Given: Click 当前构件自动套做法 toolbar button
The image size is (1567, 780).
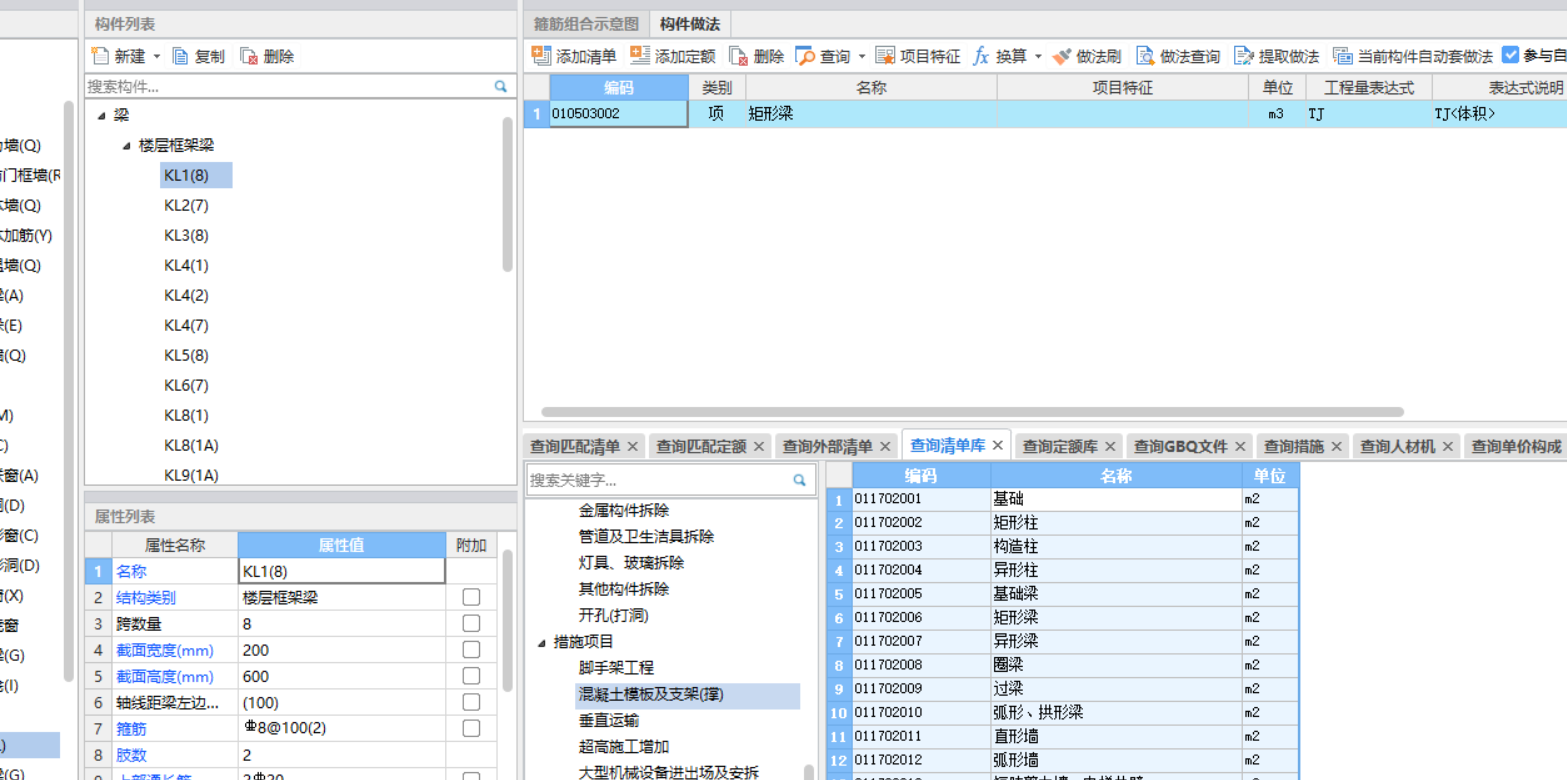Looking at the screenshot, I should (1413, 57).
